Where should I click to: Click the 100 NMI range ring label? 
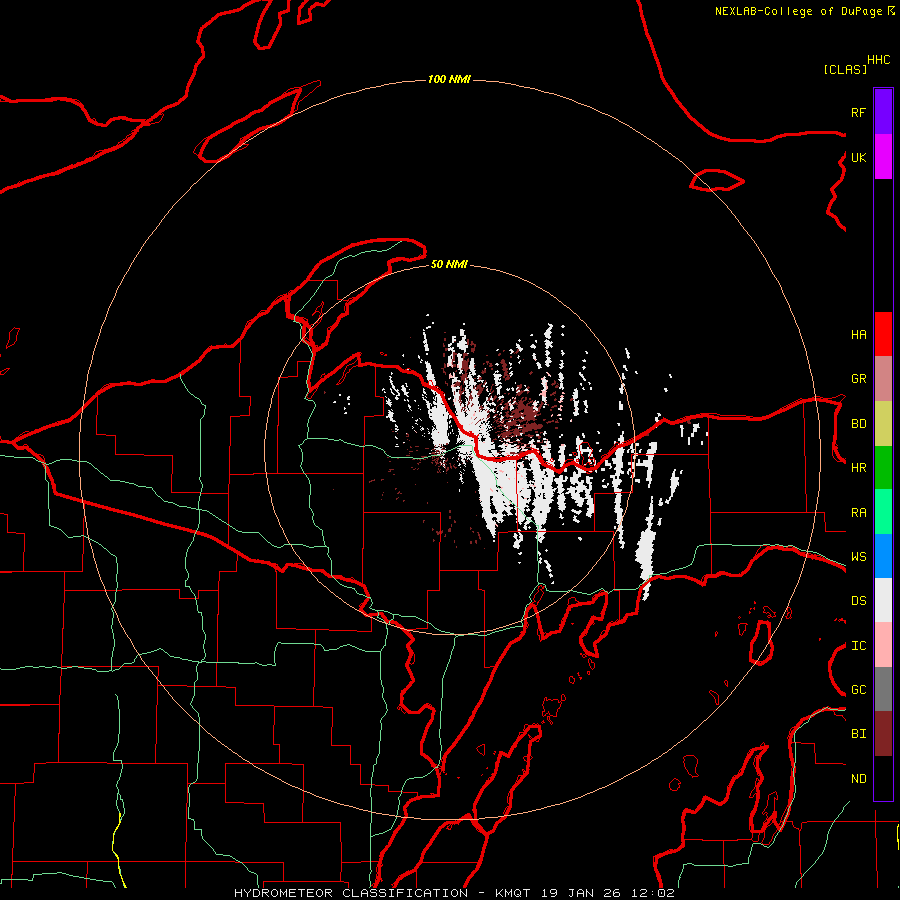click(449, 79)
